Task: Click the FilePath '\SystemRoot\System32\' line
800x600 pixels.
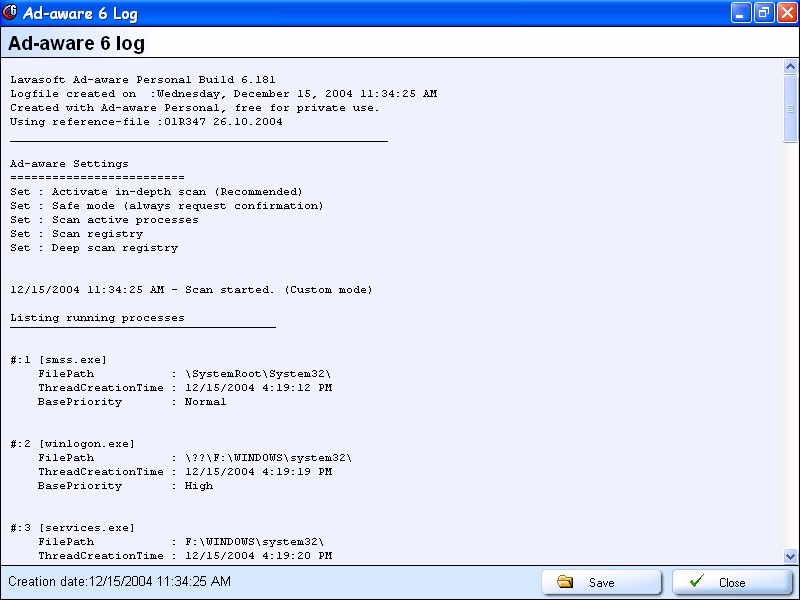Action: pyautogui.click(x=185, y=374)
